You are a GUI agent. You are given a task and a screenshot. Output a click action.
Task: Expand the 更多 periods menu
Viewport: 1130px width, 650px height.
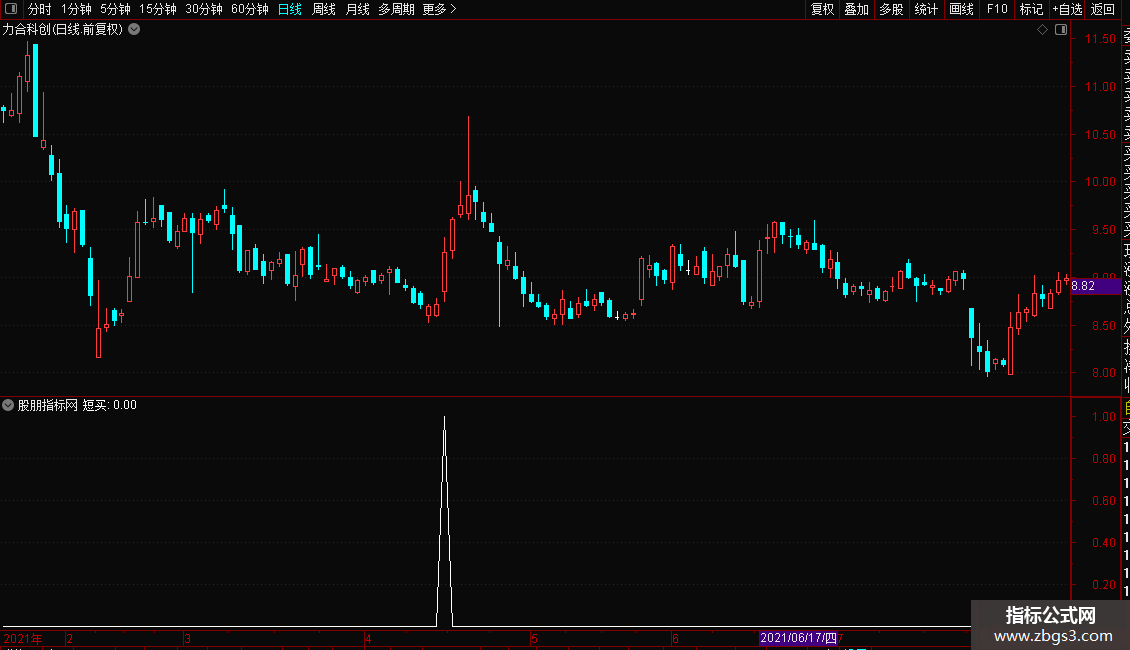439,9
